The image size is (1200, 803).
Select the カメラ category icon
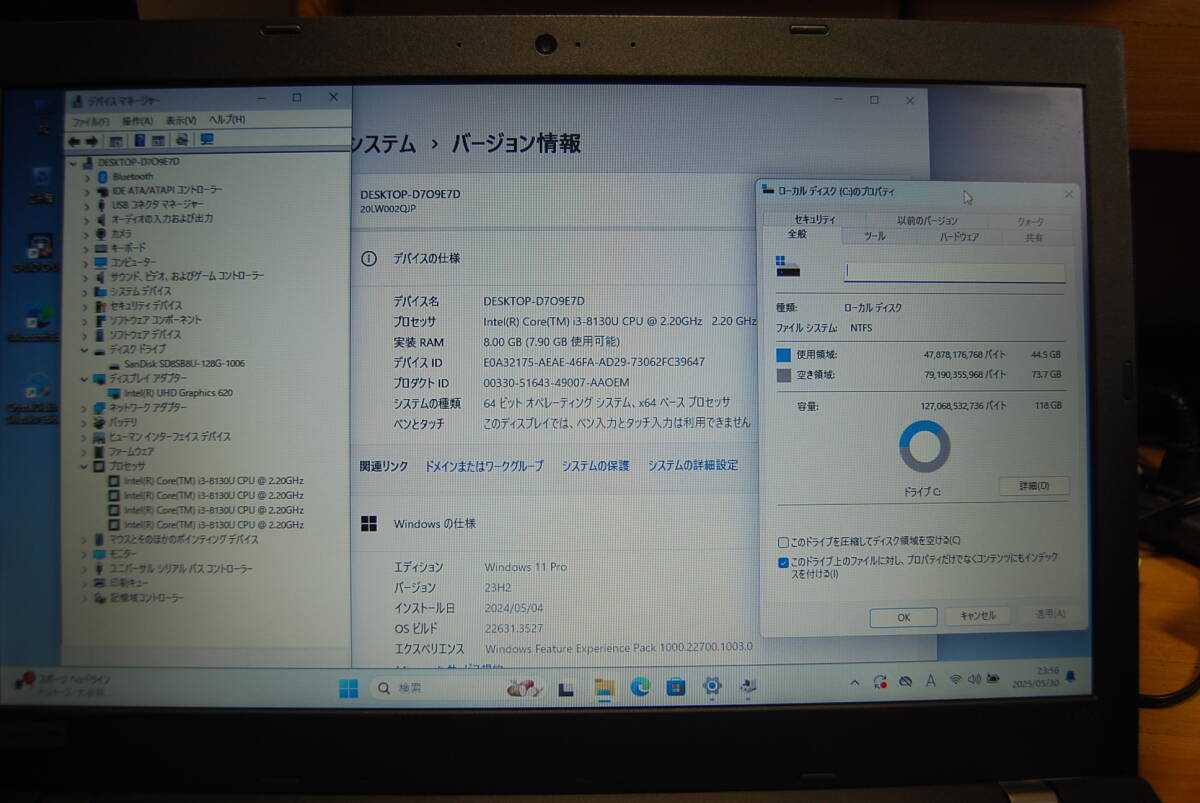[x=100, y=233]
